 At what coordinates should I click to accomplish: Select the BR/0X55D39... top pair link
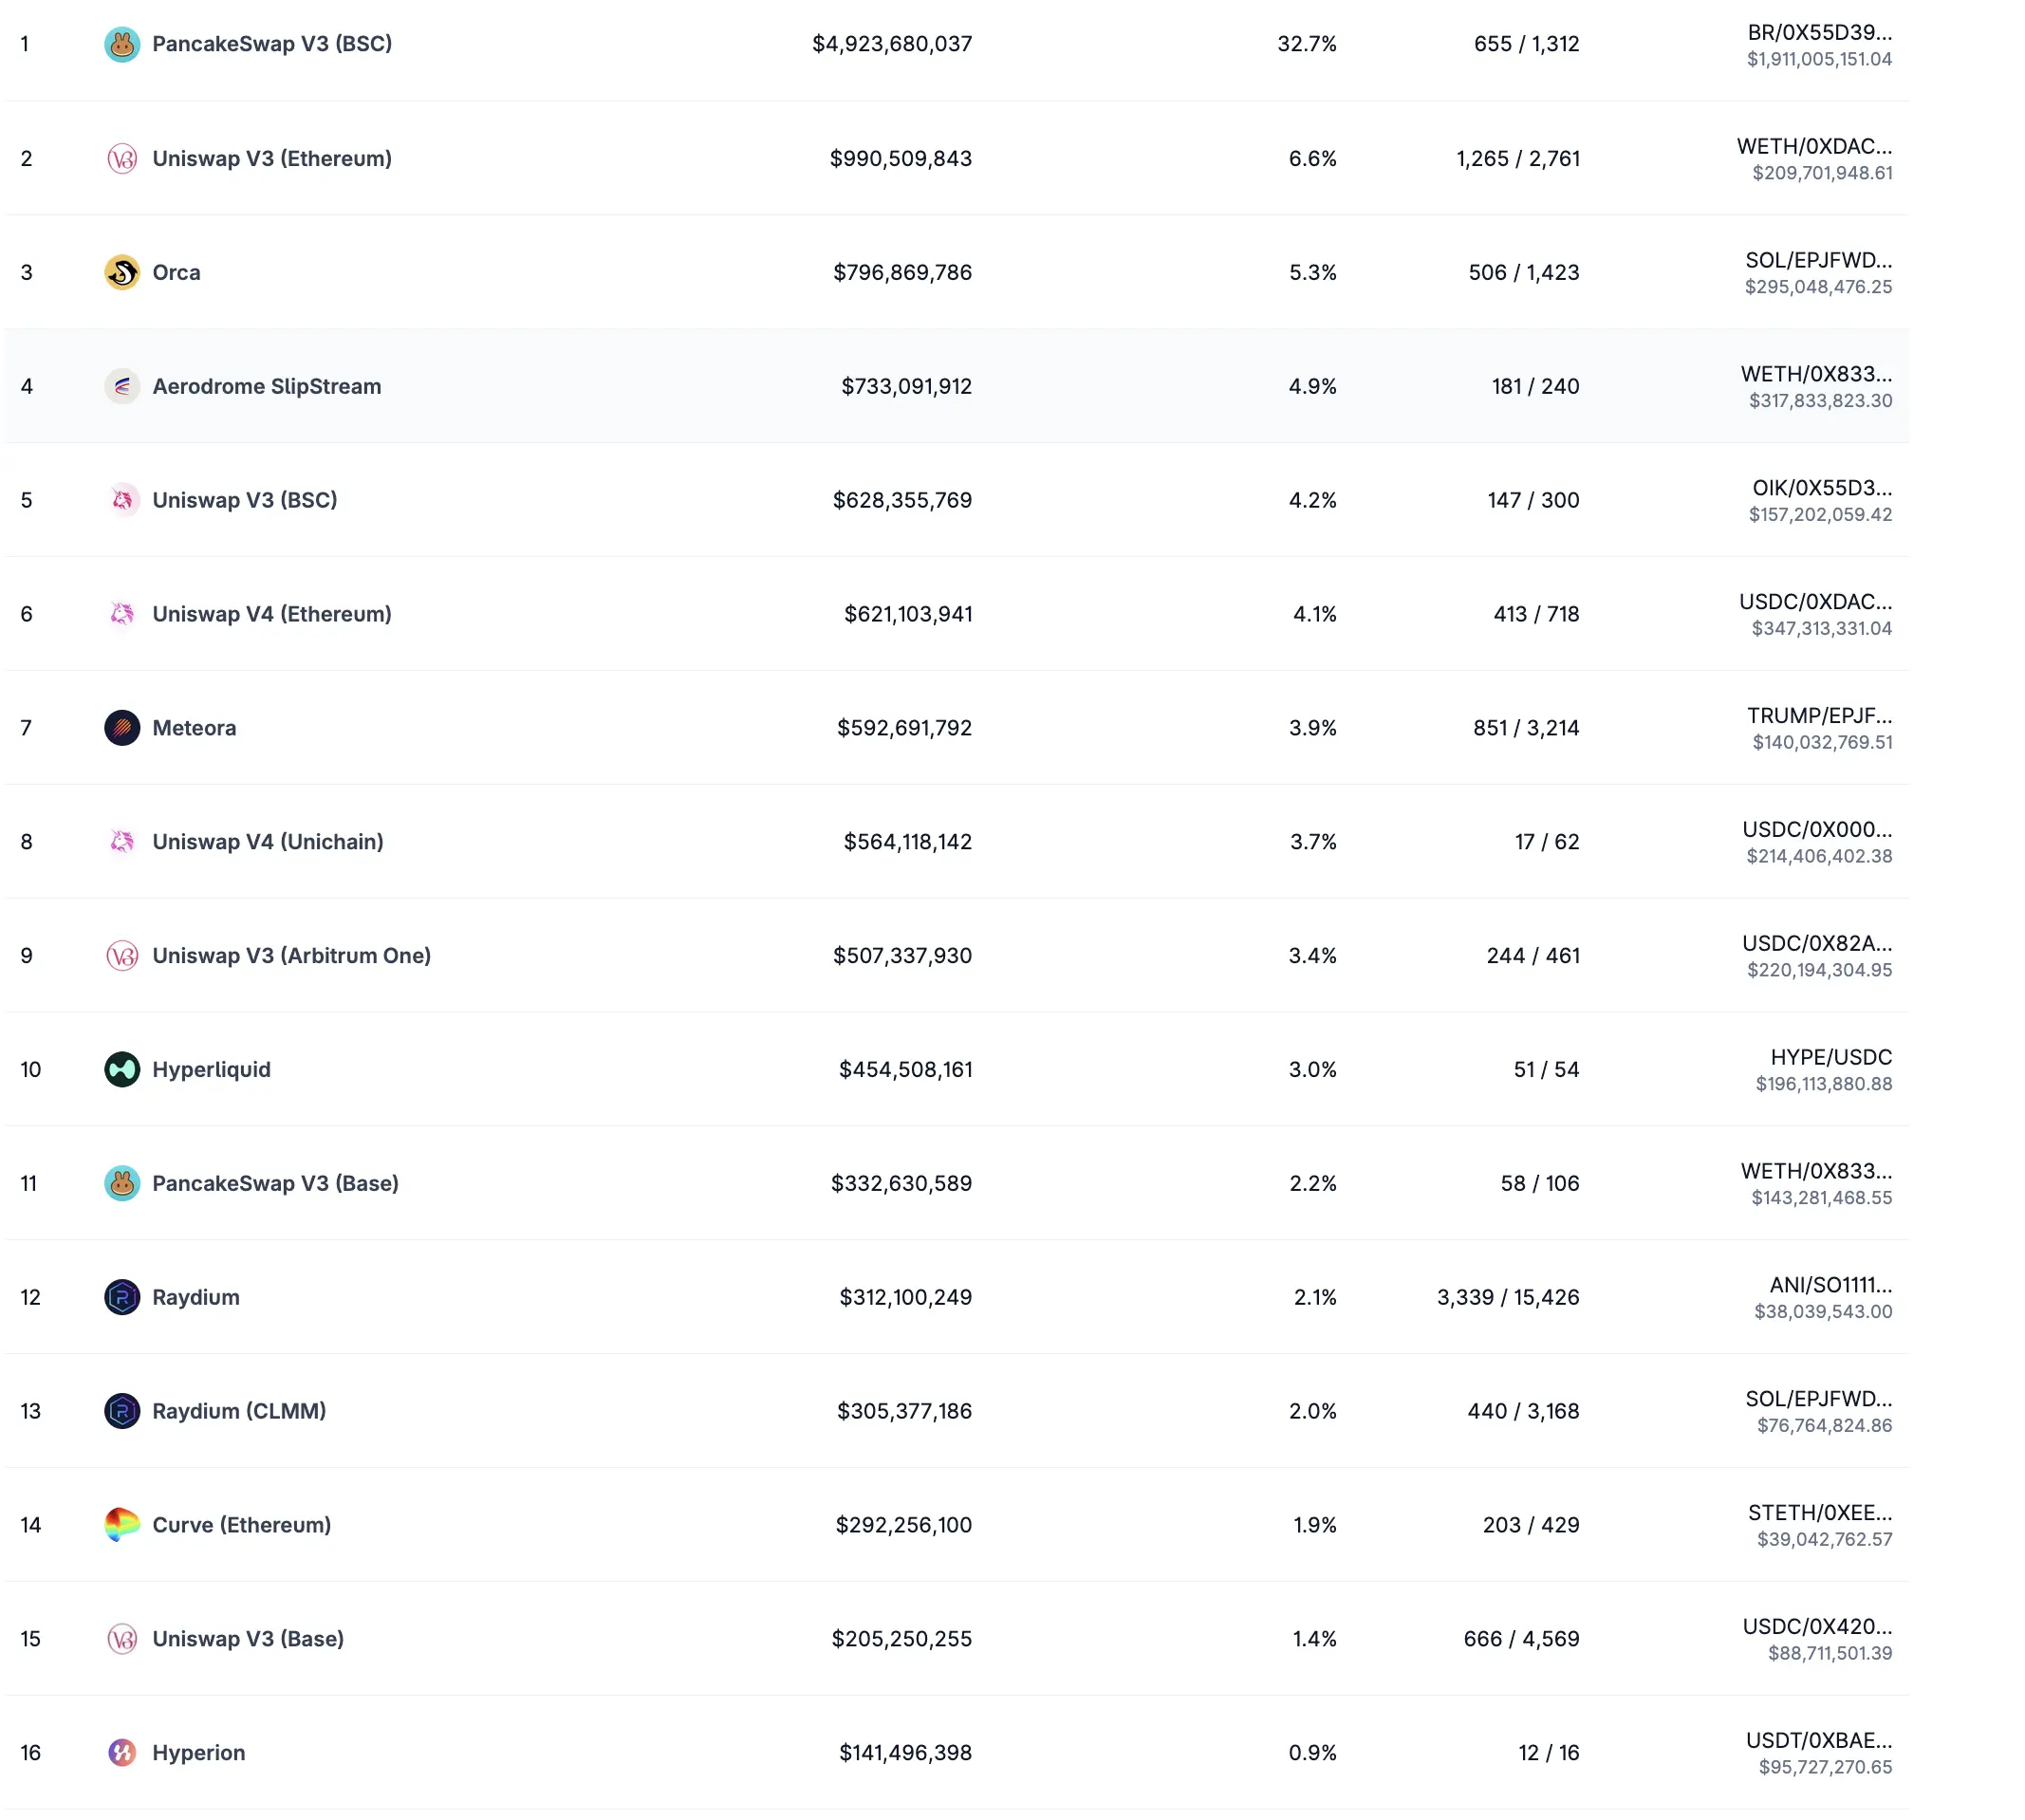(x=1819, y=32)
